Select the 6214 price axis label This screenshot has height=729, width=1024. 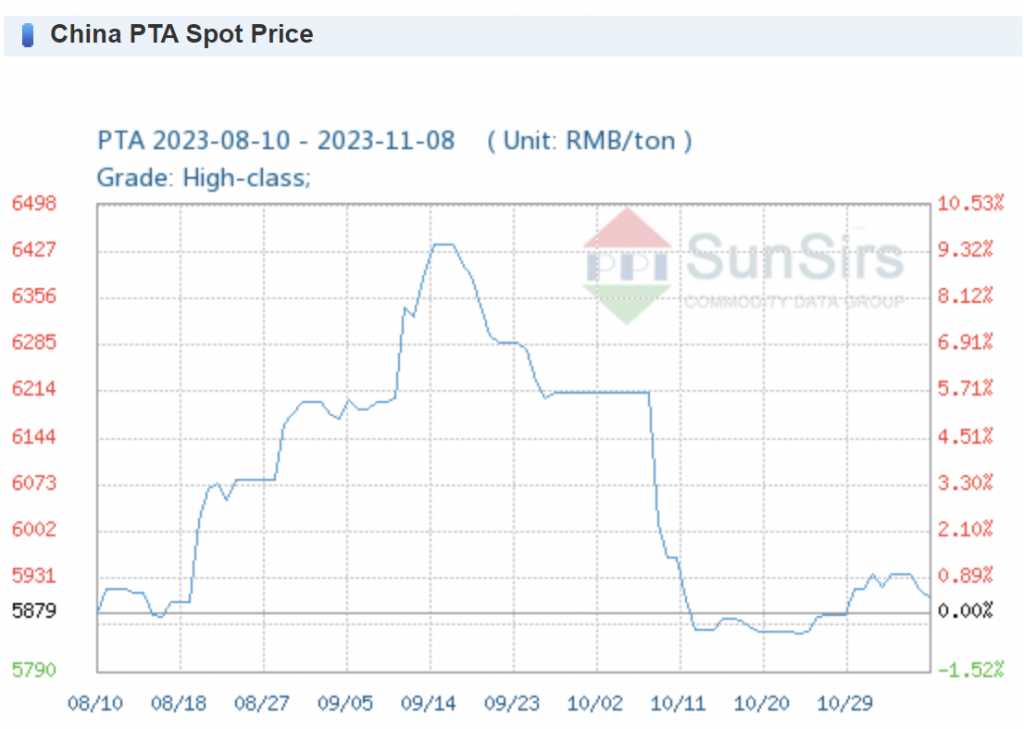[34, 390]
